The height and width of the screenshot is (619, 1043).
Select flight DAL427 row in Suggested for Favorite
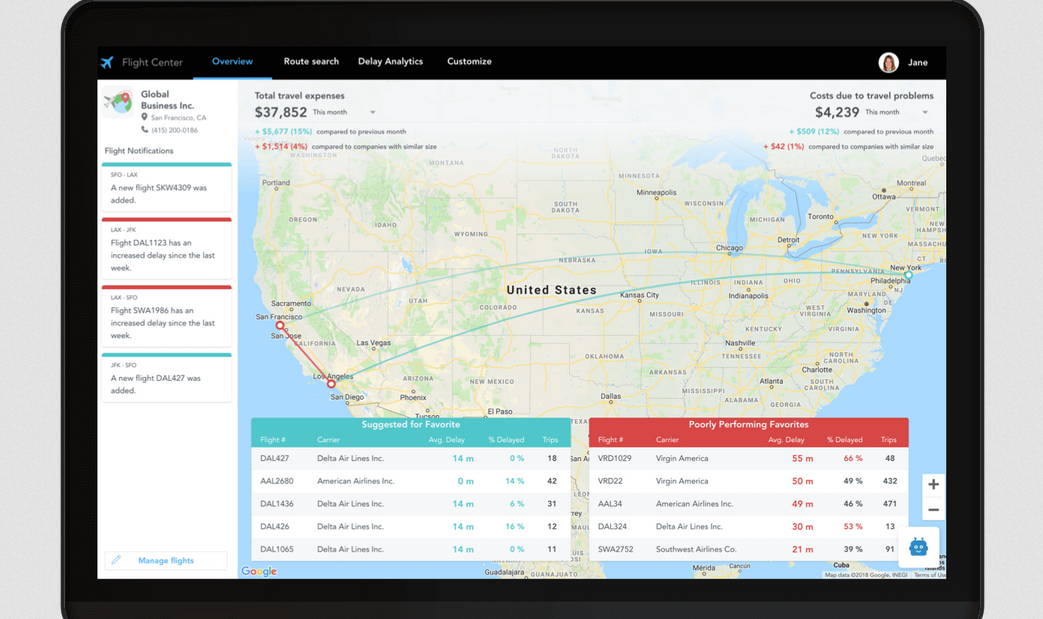pos(410,459)
